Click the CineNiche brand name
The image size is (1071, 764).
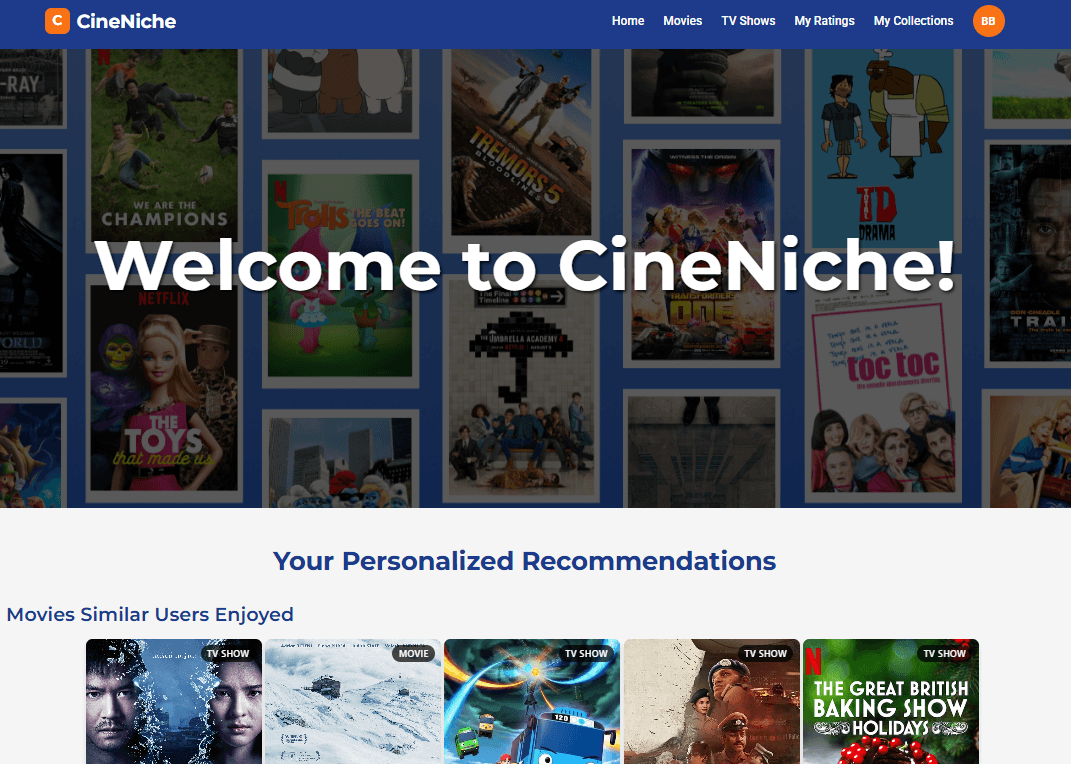[126, 21]
